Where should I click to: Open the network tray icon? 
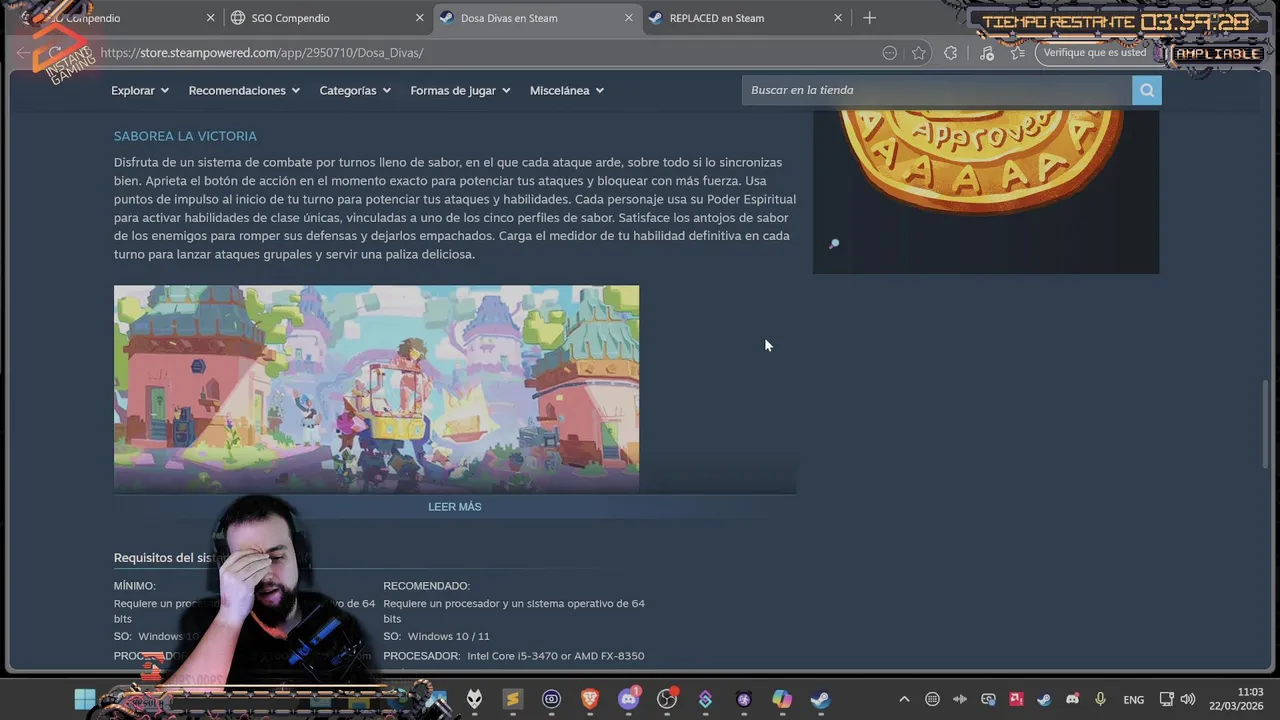click(1166, 699)
